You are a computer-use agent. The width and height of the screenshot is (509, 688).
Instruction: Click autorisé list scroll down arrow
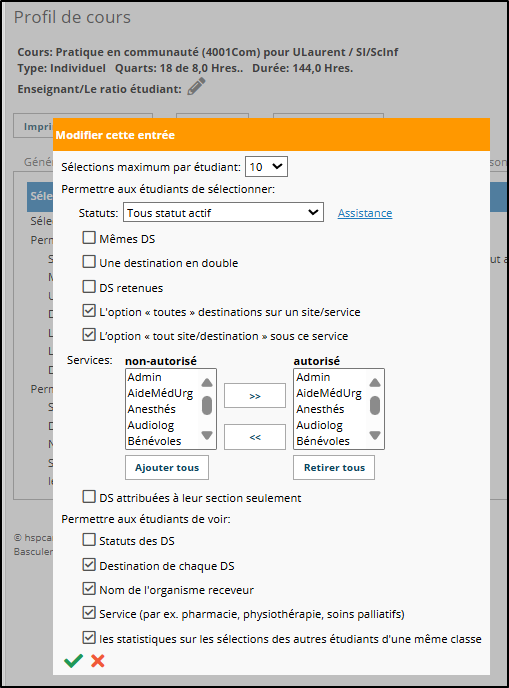coord(375,435)
